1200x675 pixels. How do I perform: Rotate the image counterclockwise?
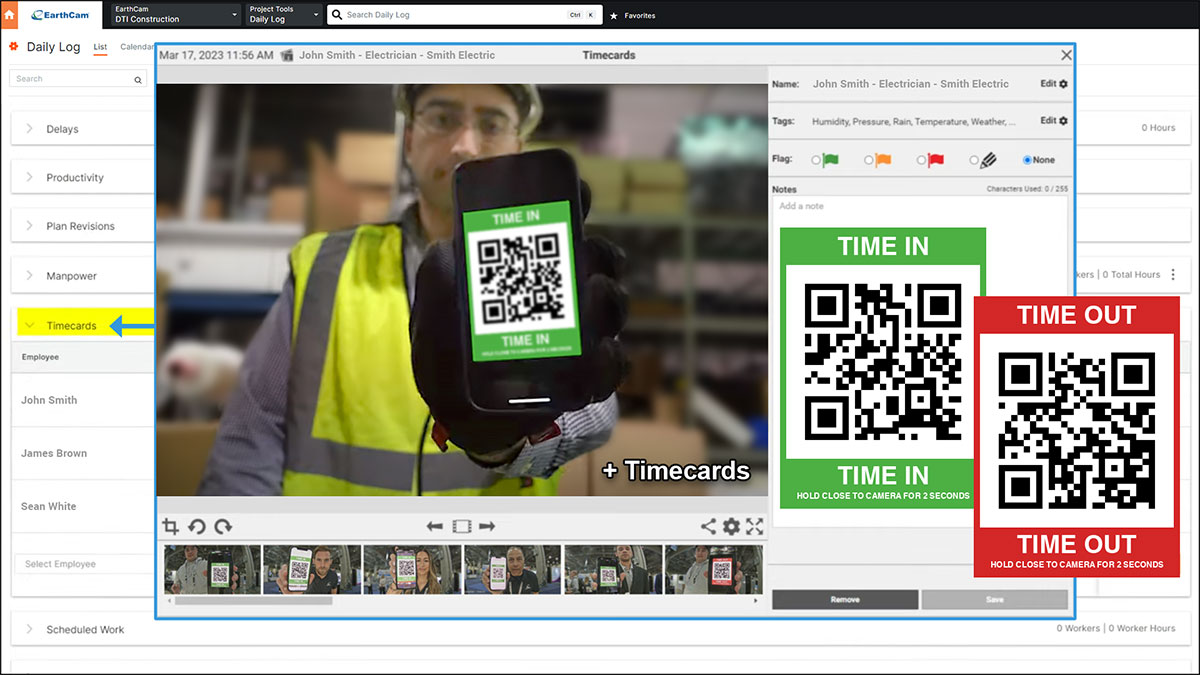[197, 526]
